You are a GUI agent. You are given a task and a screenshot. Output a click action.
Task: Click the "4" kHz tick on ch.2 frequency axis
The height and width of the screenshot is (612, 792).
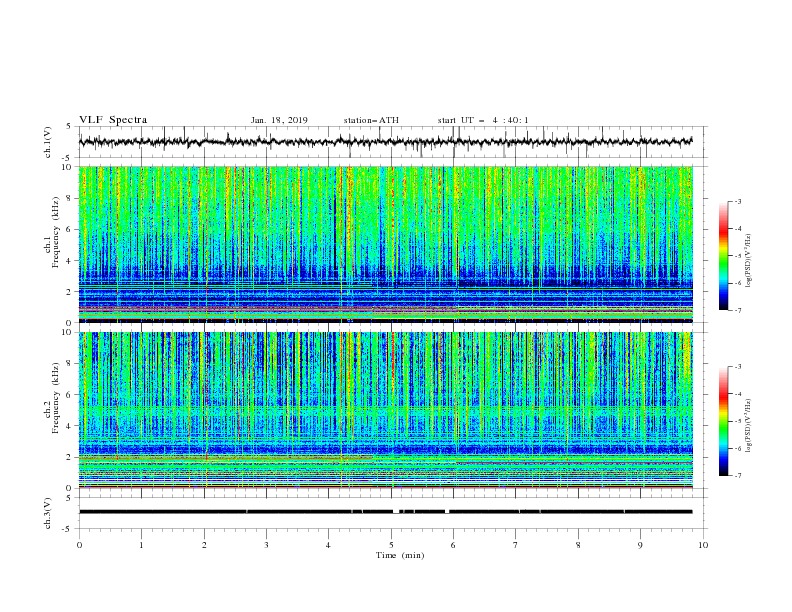(69, 426)
